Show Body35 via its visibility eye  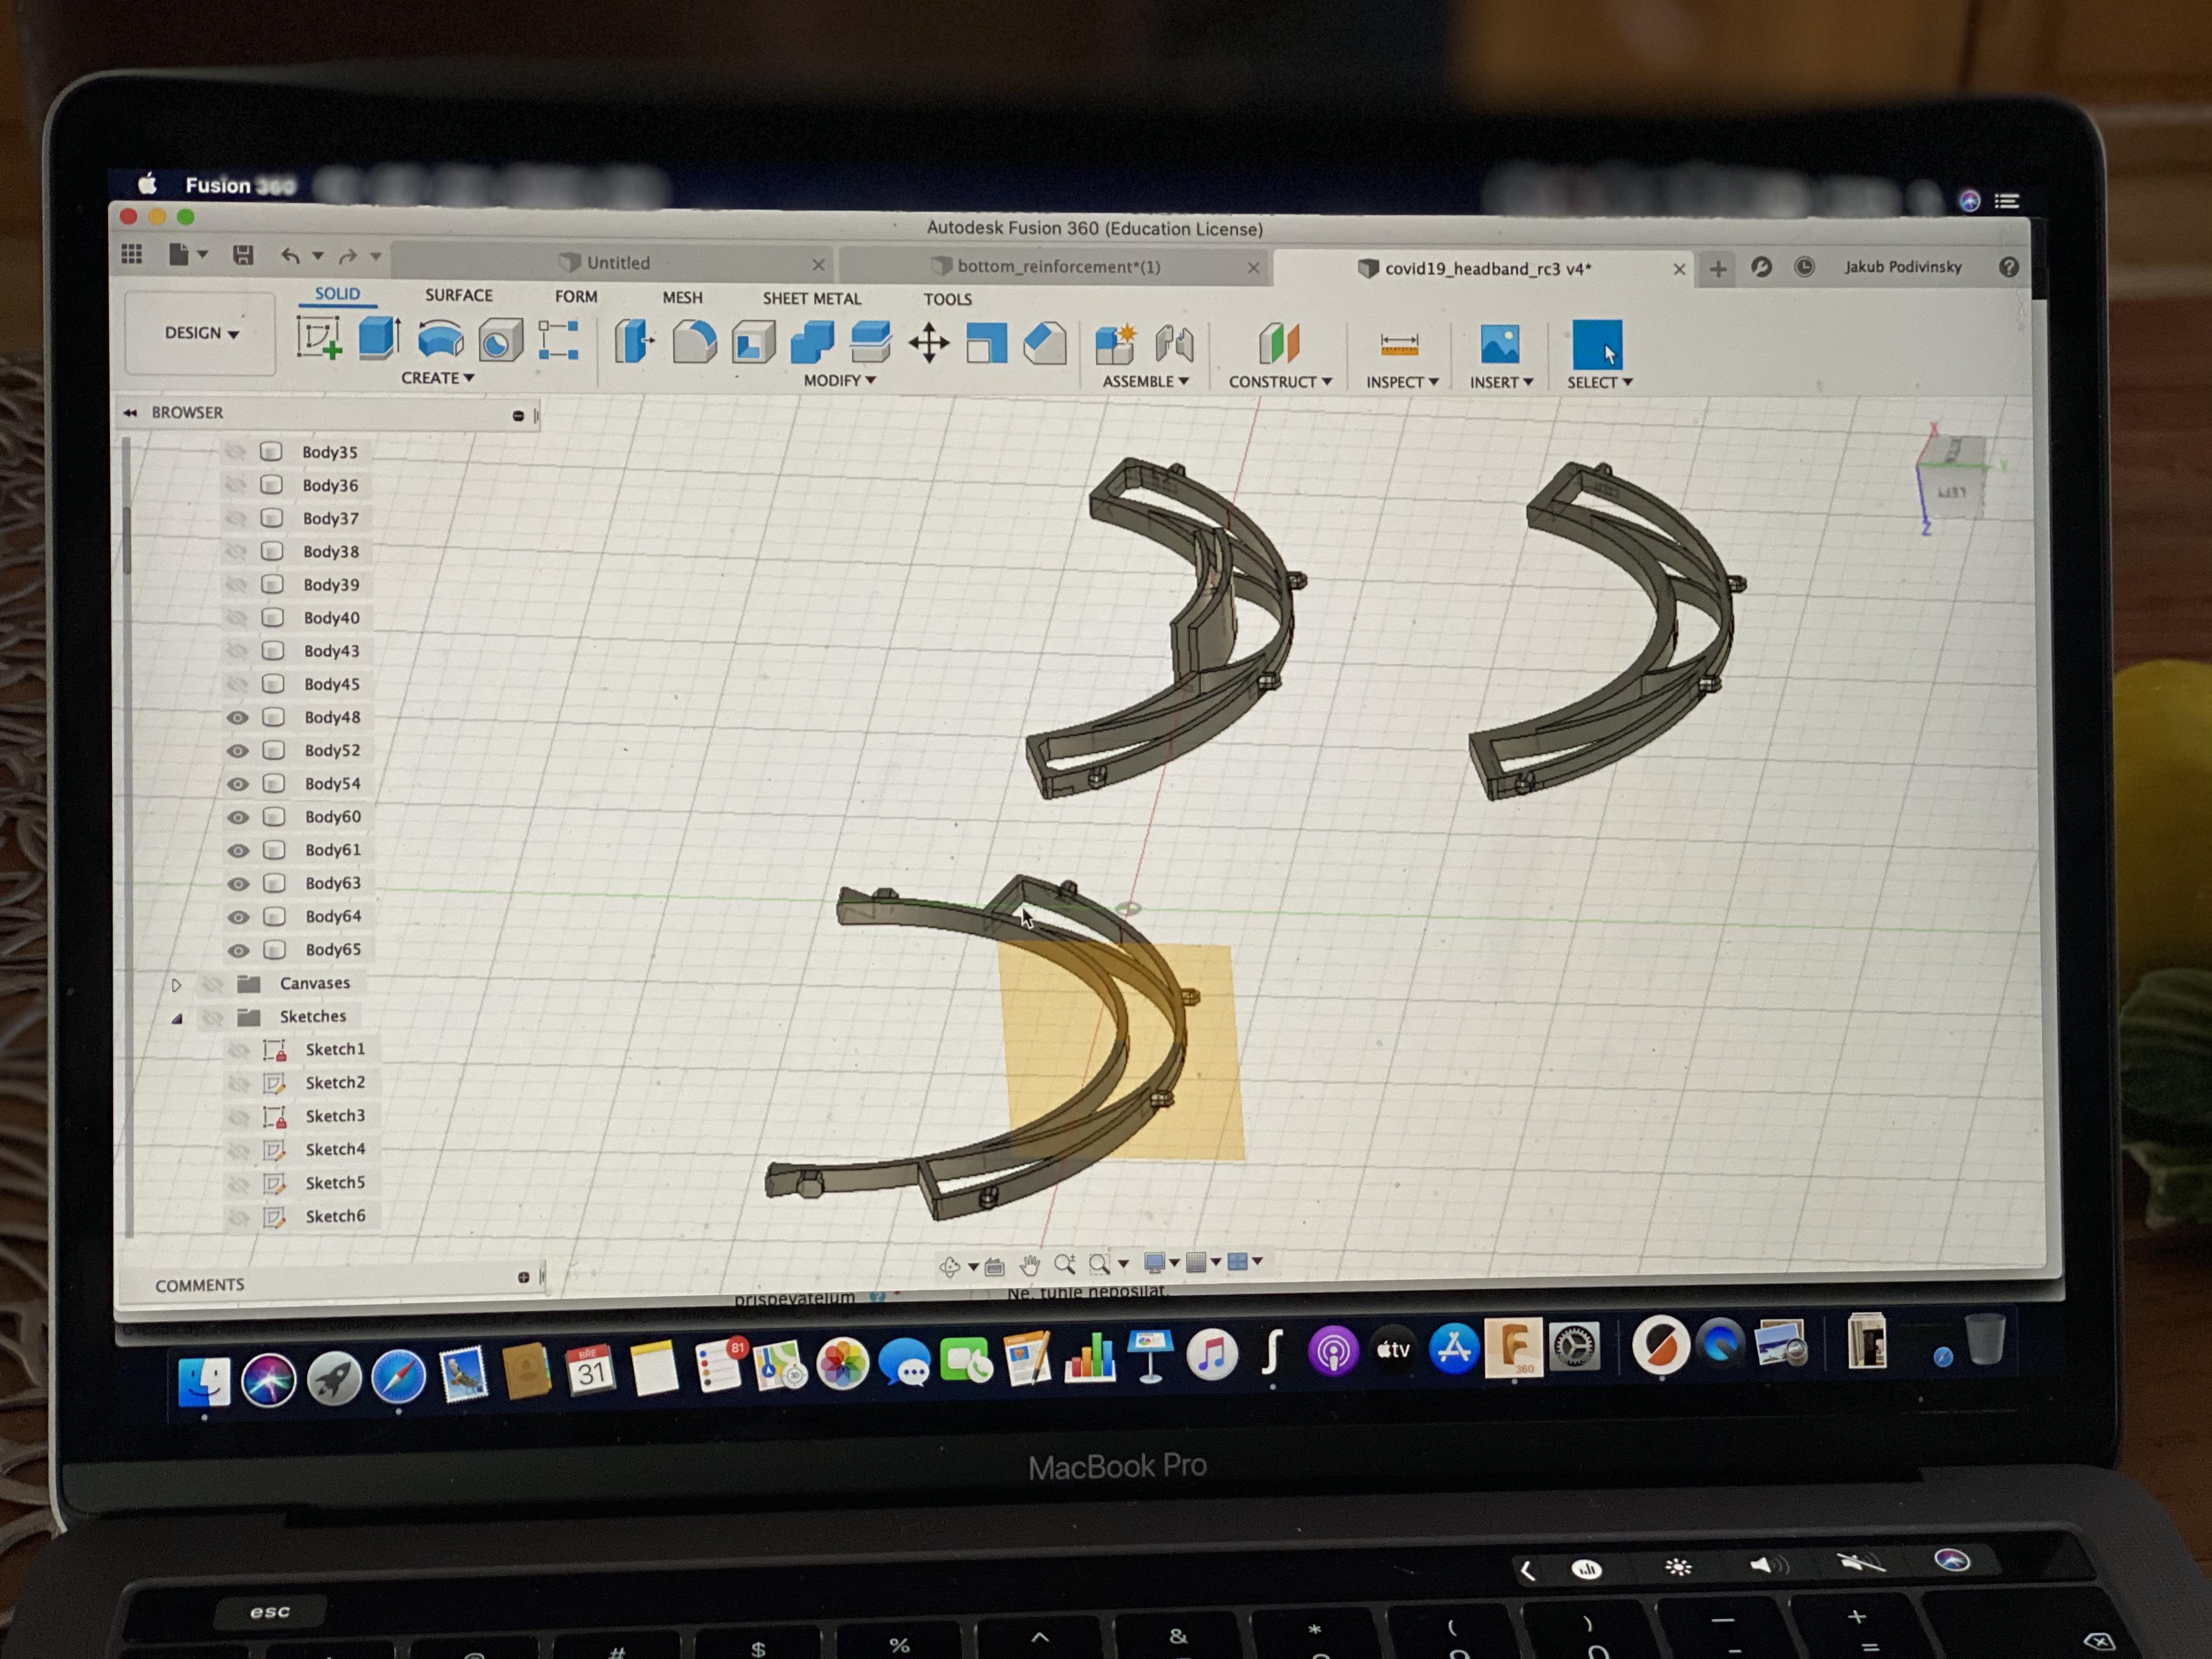click(x=235, y=452)
